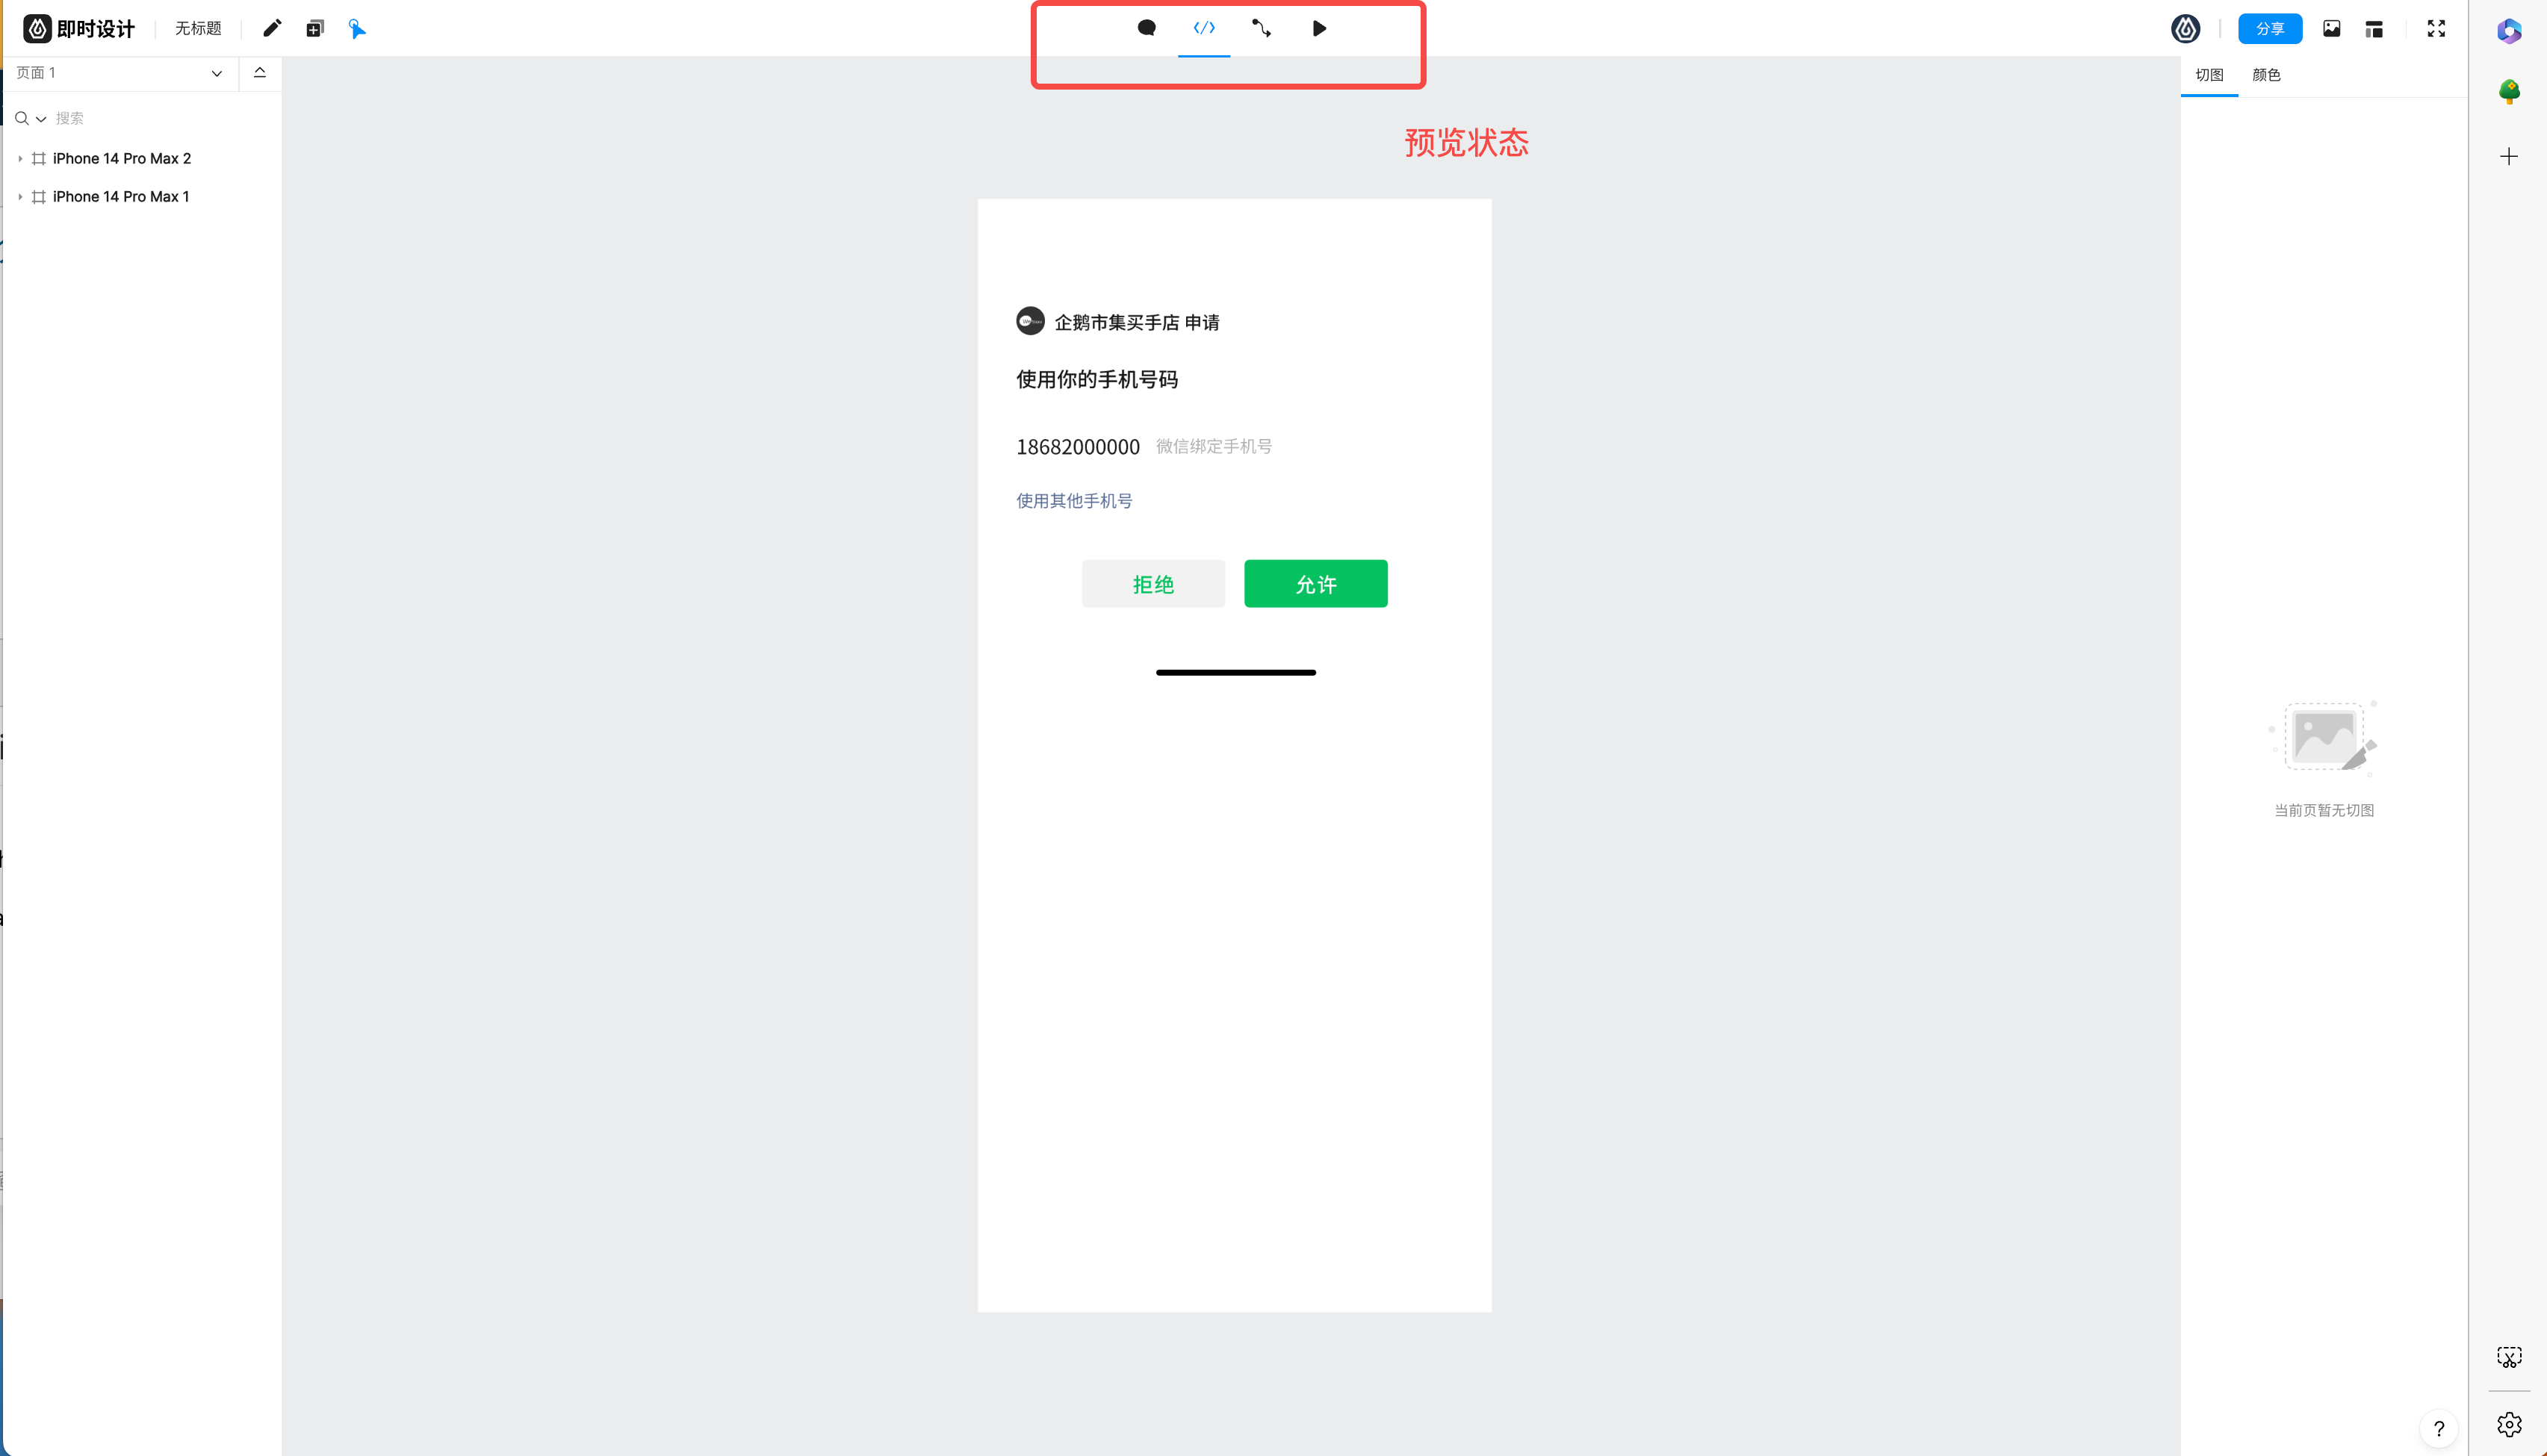Select the pen edit tool icon
This screenshot has height=1456, width=2547.
click(x=272, y=28)
